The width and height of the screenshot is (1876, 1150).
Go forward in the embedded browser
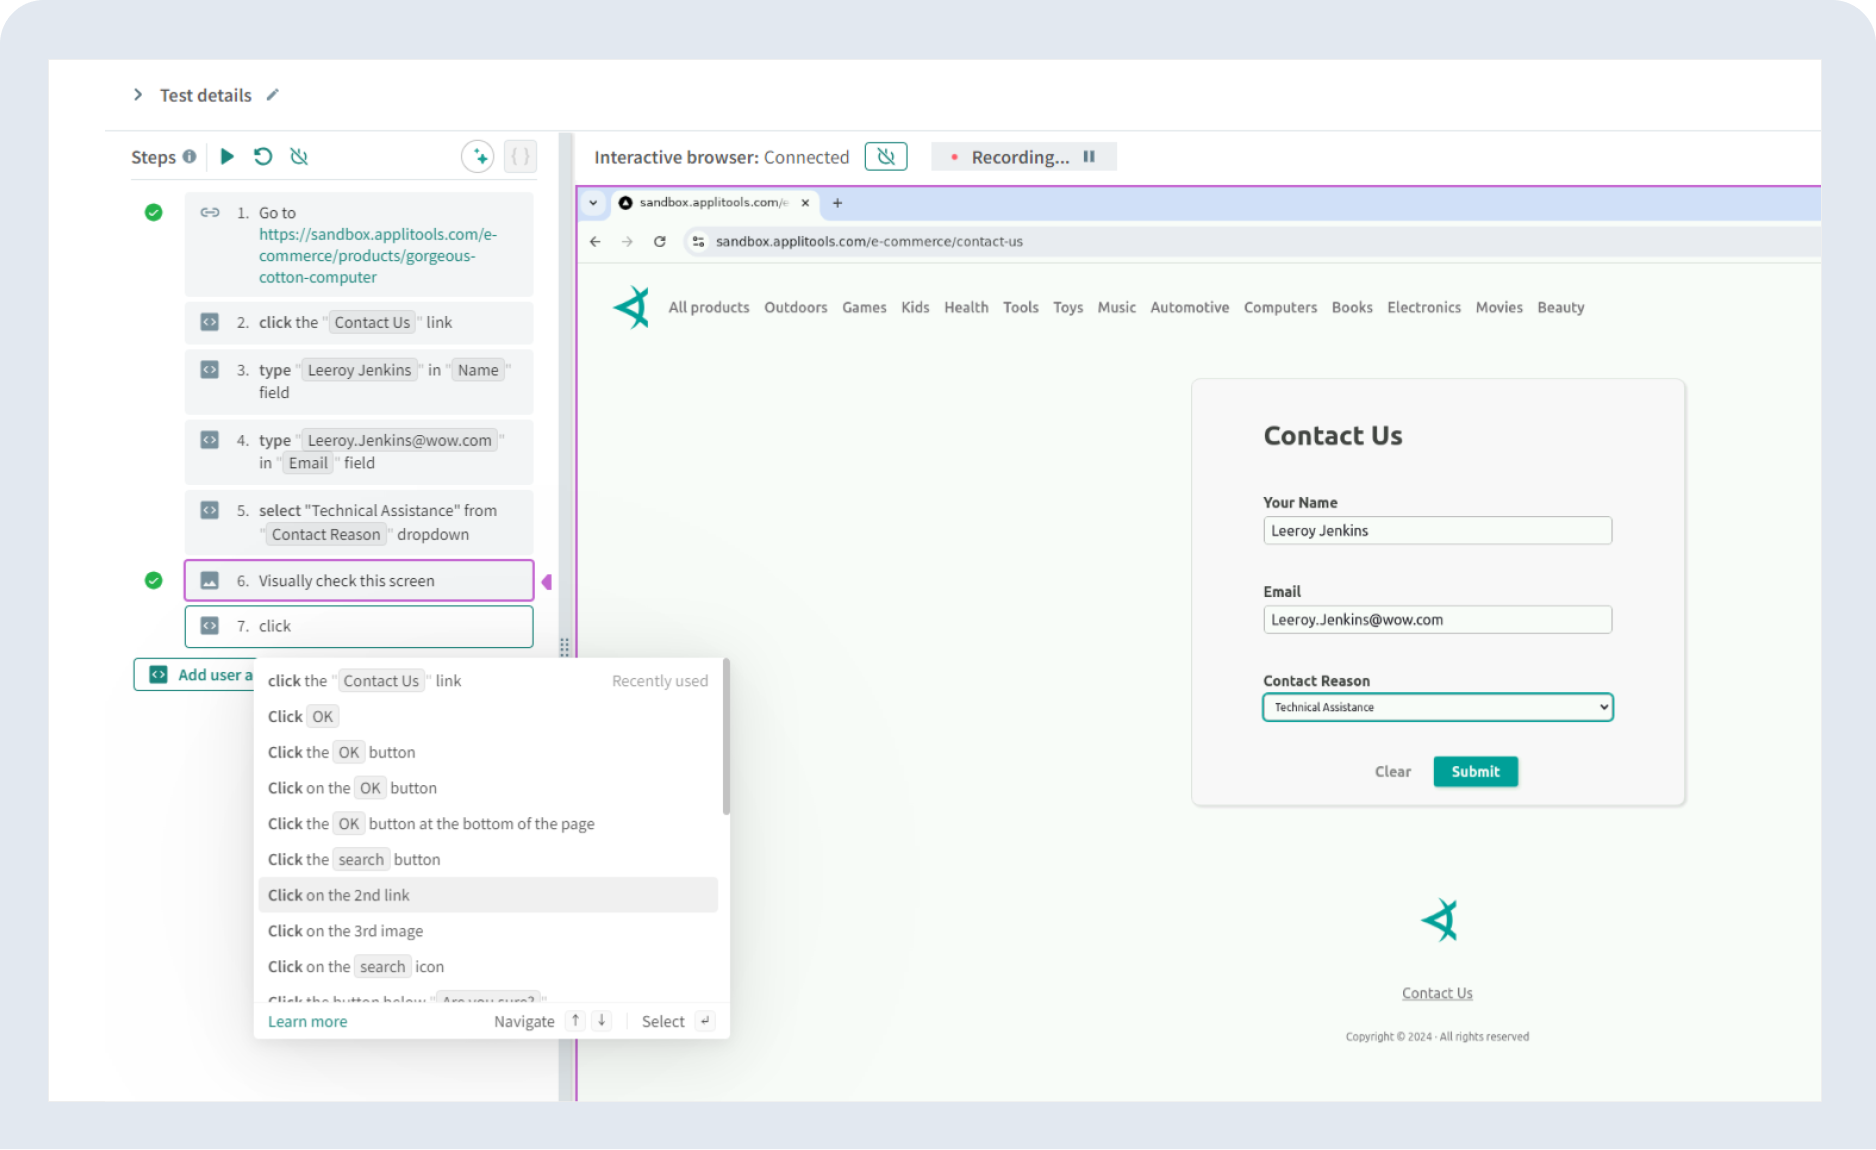tap(627, 242)
